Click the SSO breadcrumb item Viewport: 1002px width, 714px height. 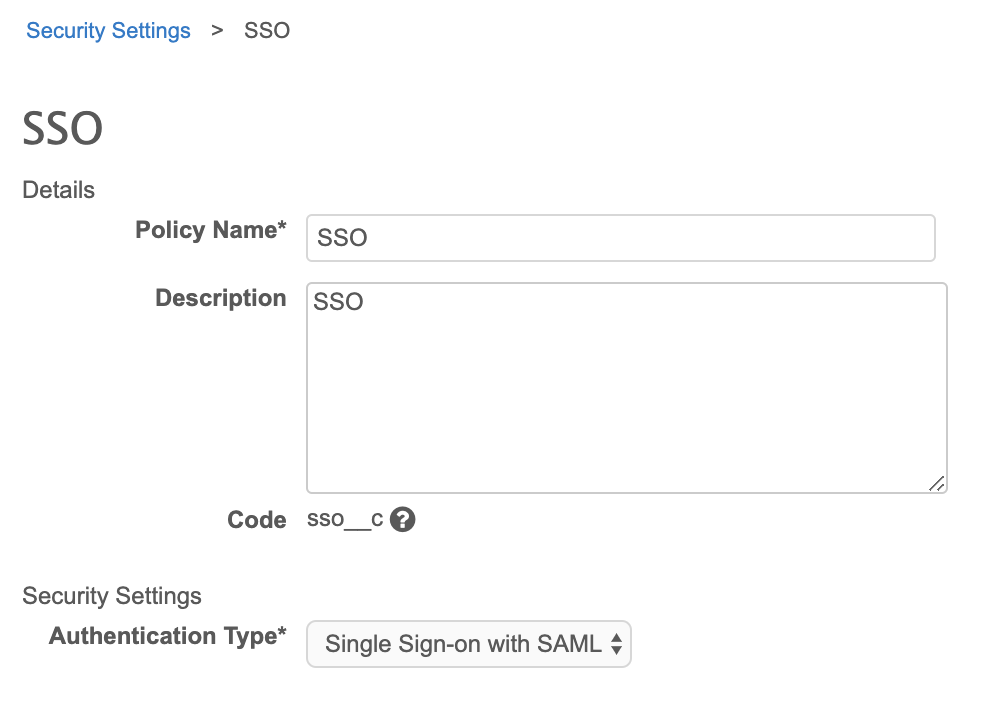[267, 30]
